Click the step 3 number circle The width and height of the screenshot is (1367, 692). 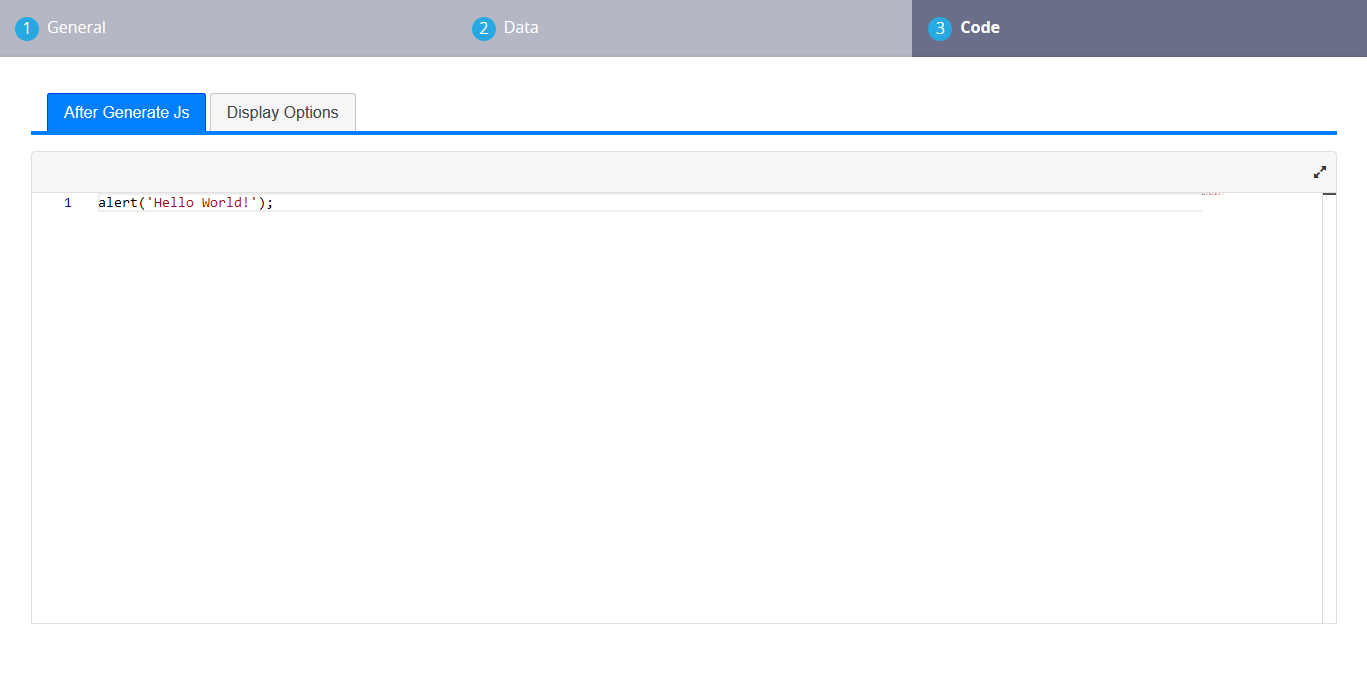pyautogui.click(x=939, y=29)
